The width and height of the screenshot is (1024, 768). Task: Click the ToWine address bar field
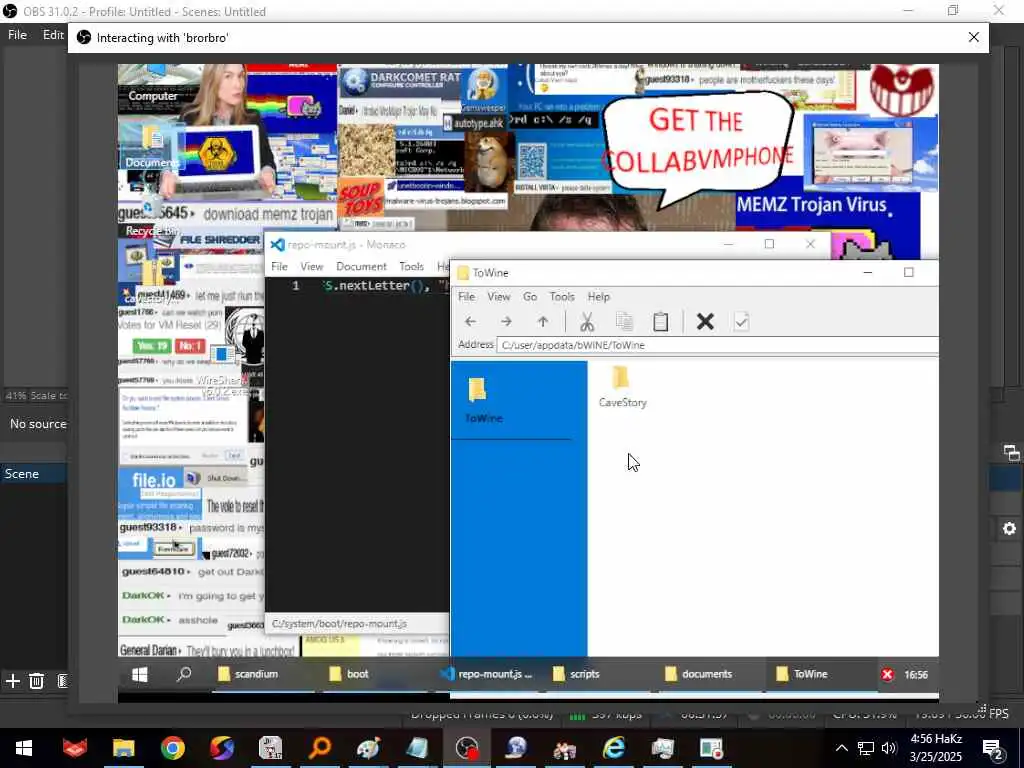point(717,345)
